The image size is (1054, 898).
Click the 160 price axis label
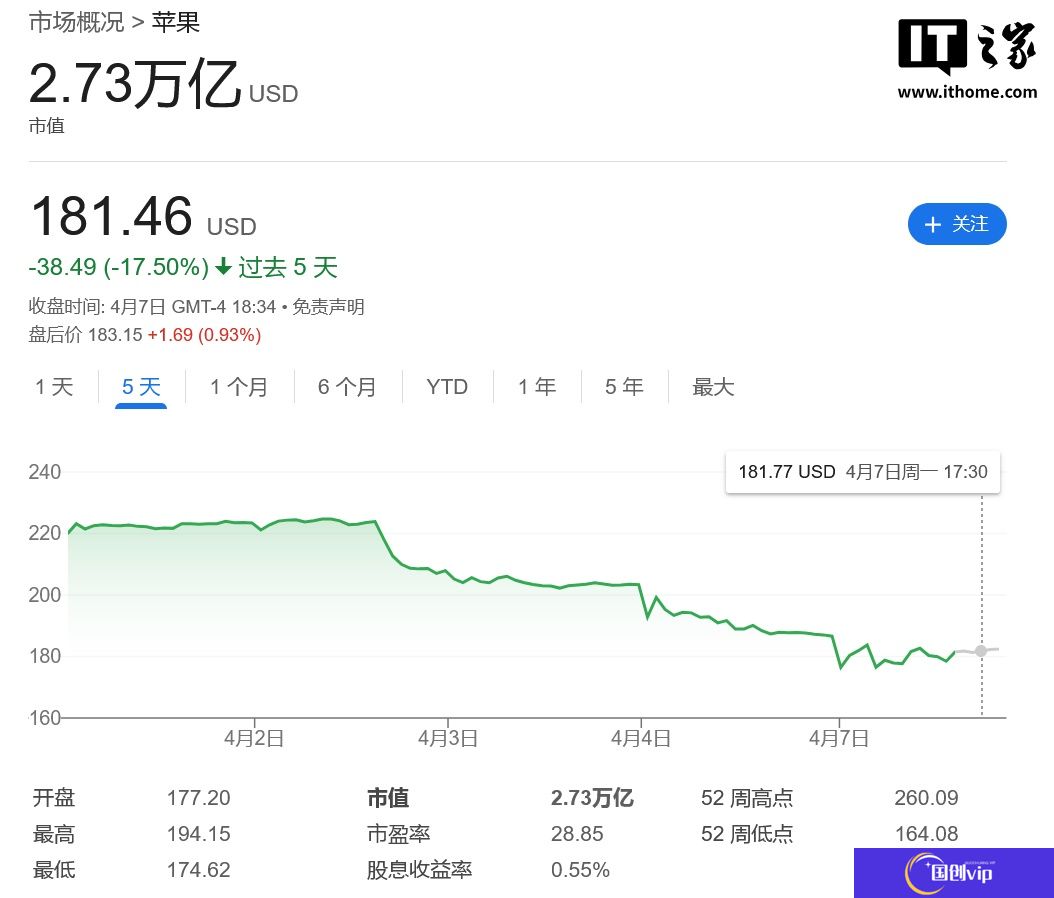click(x=44, y=718)
